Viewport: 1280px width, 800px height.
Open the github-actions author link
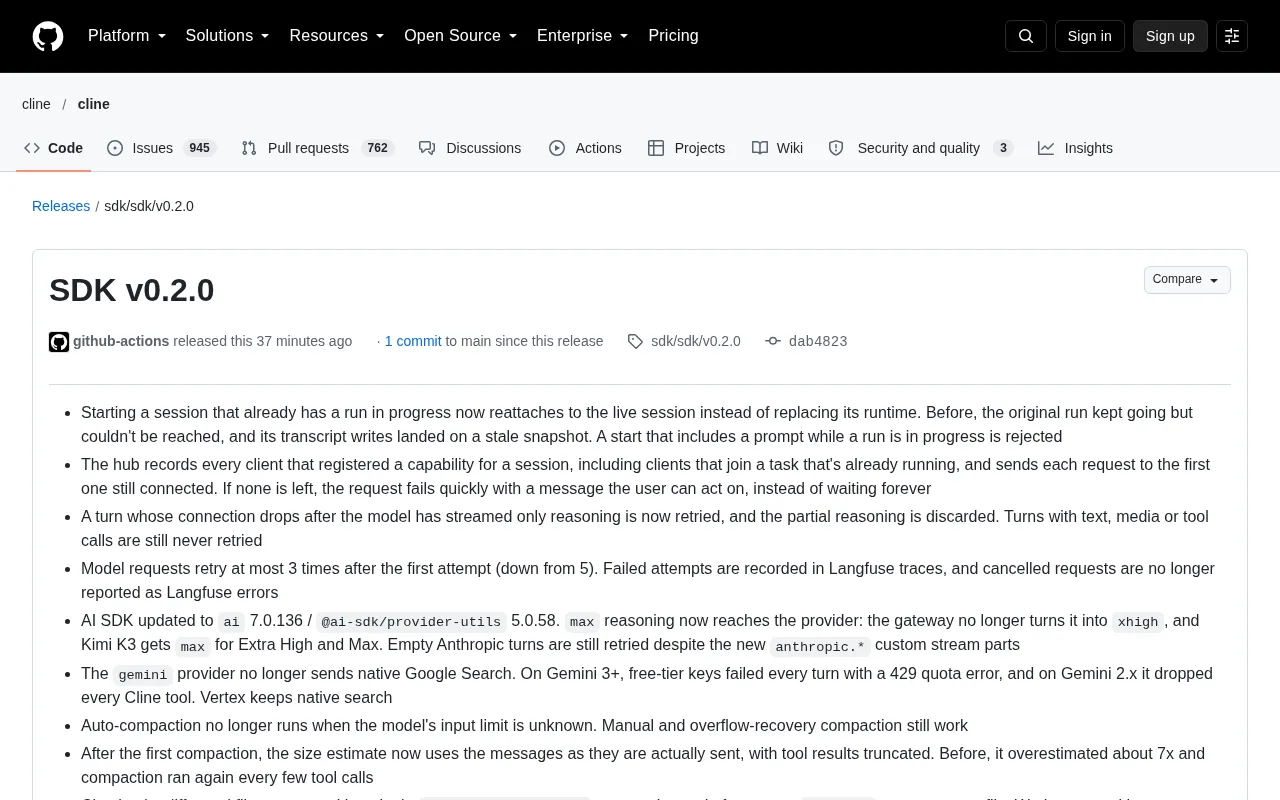pyautogui.click(x=121, y=341)
